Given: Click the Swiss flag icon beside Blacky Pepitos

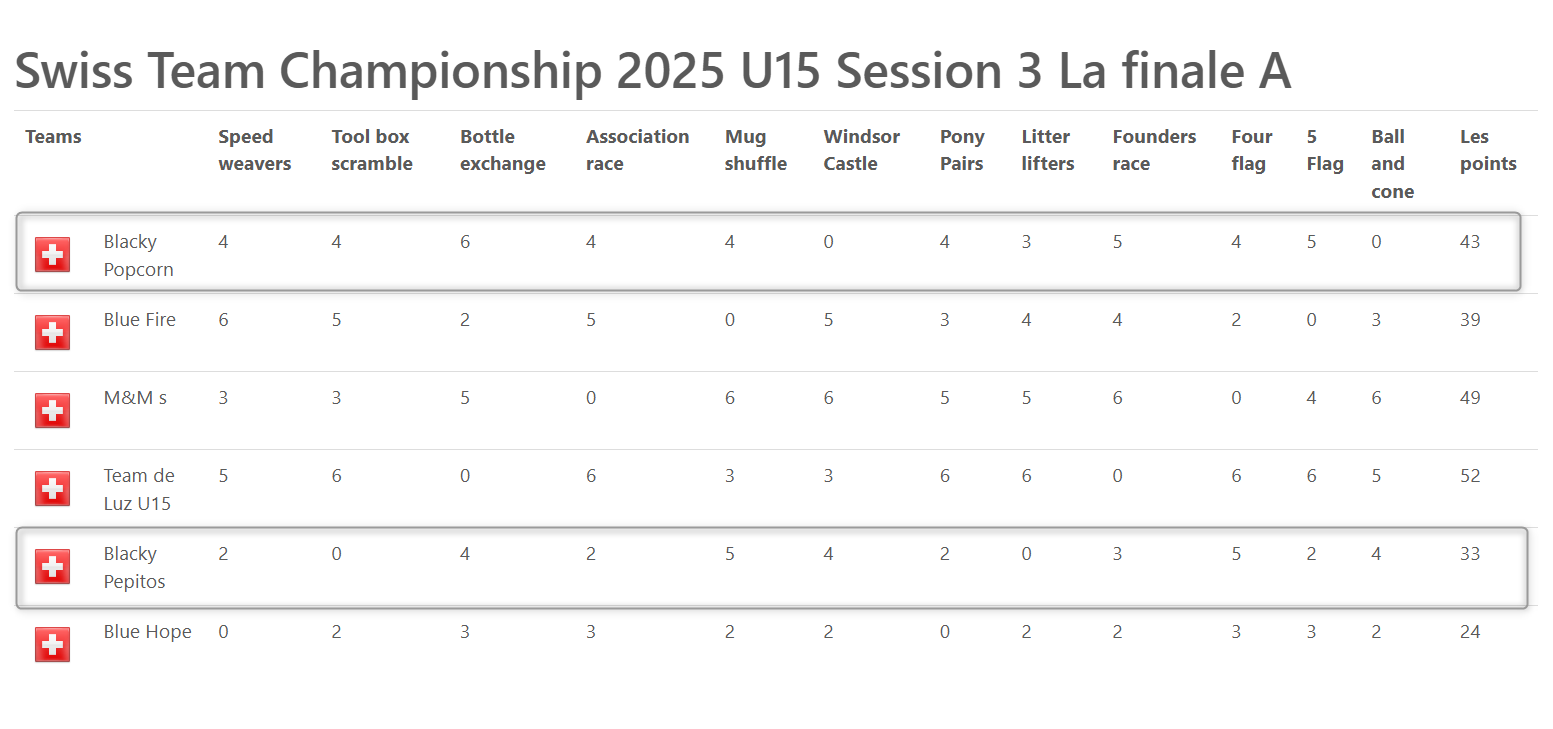Looking at the screenshot, I should pos(52,567).
